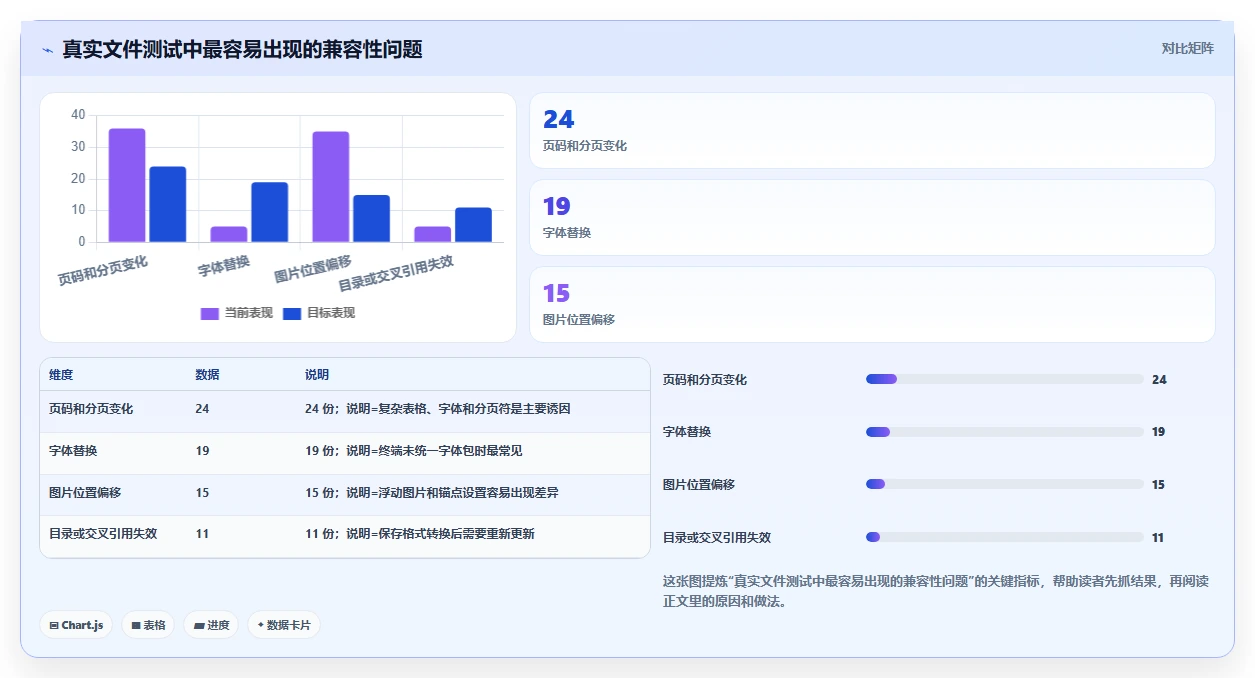Click the 对比矩阵 label in header
The height and width of the screenshot is (678, 1255).
pos(1187,48)
